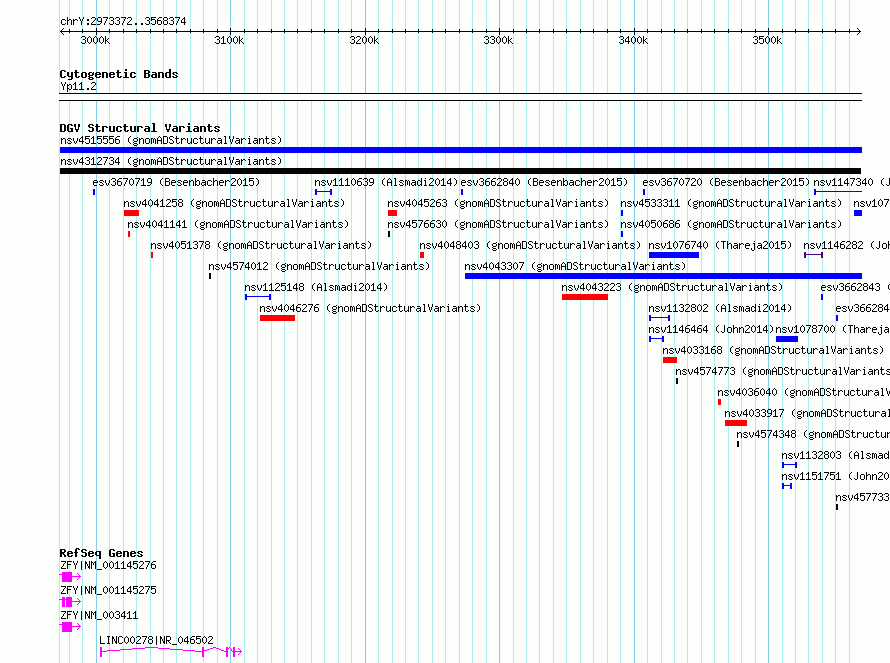This screenshot has width=890, height=663.
Task: Click the red nsv4041258 variant bar
Action: [x=131, y=213]
